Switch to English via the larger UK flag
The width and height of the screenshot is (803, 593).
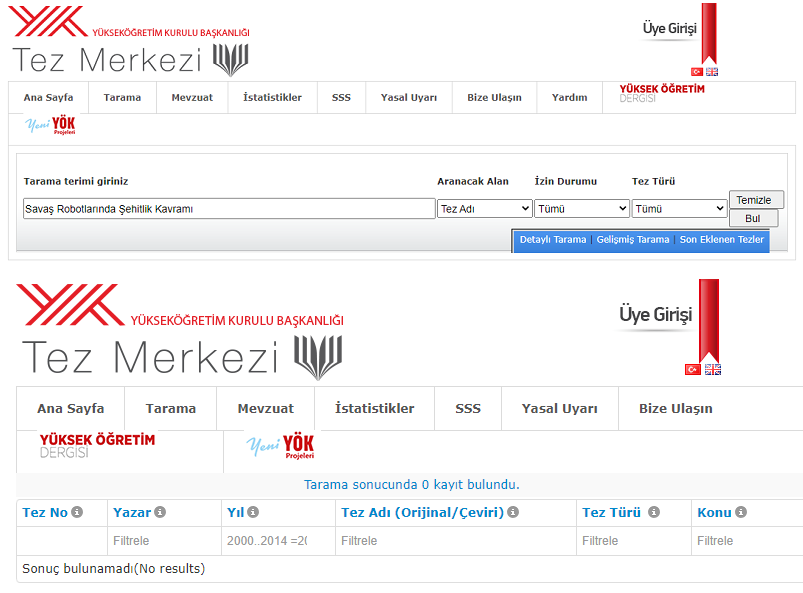(712, 369)
